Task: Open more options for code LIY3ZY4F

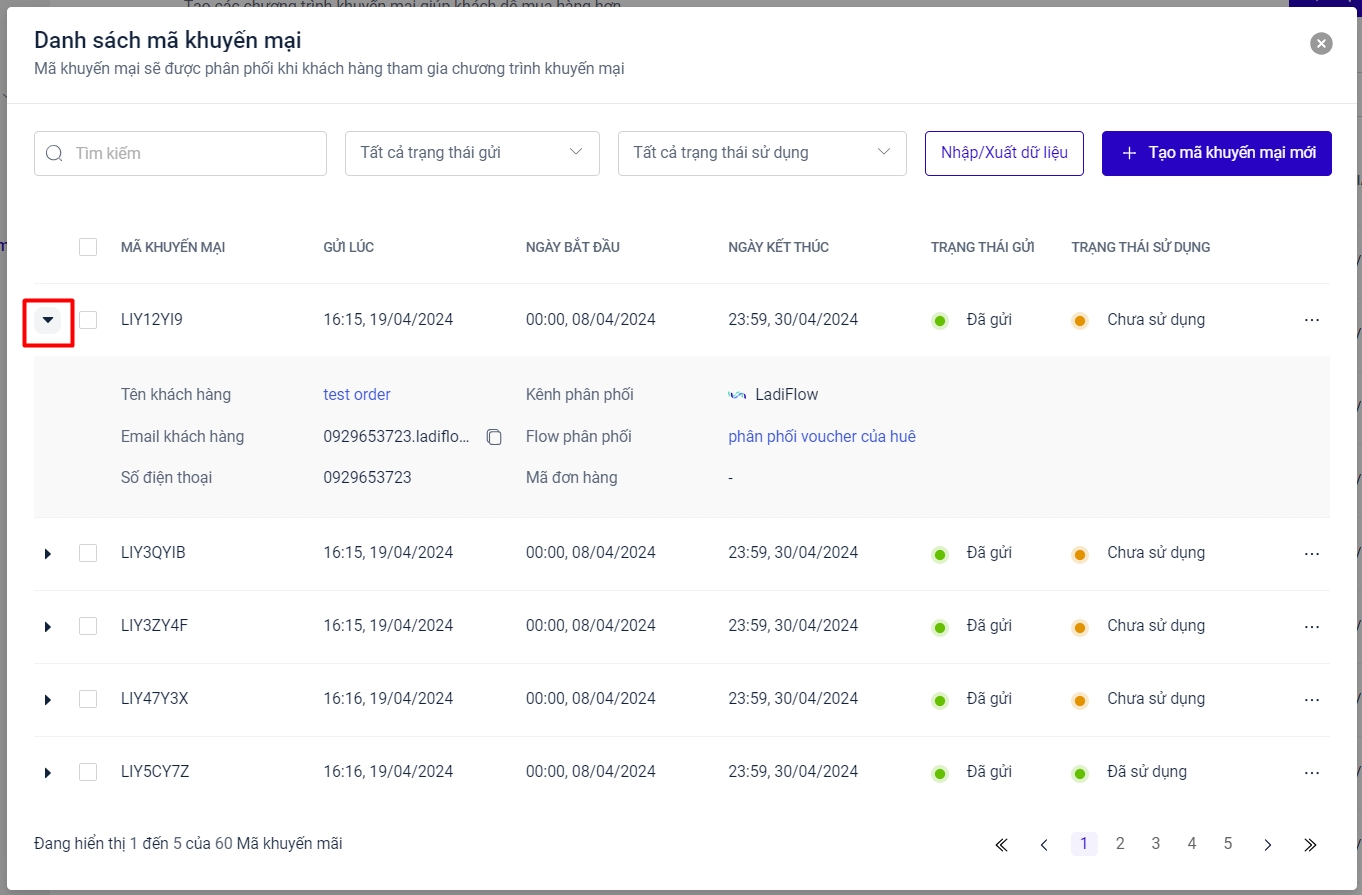Action: coord(1312,626)
